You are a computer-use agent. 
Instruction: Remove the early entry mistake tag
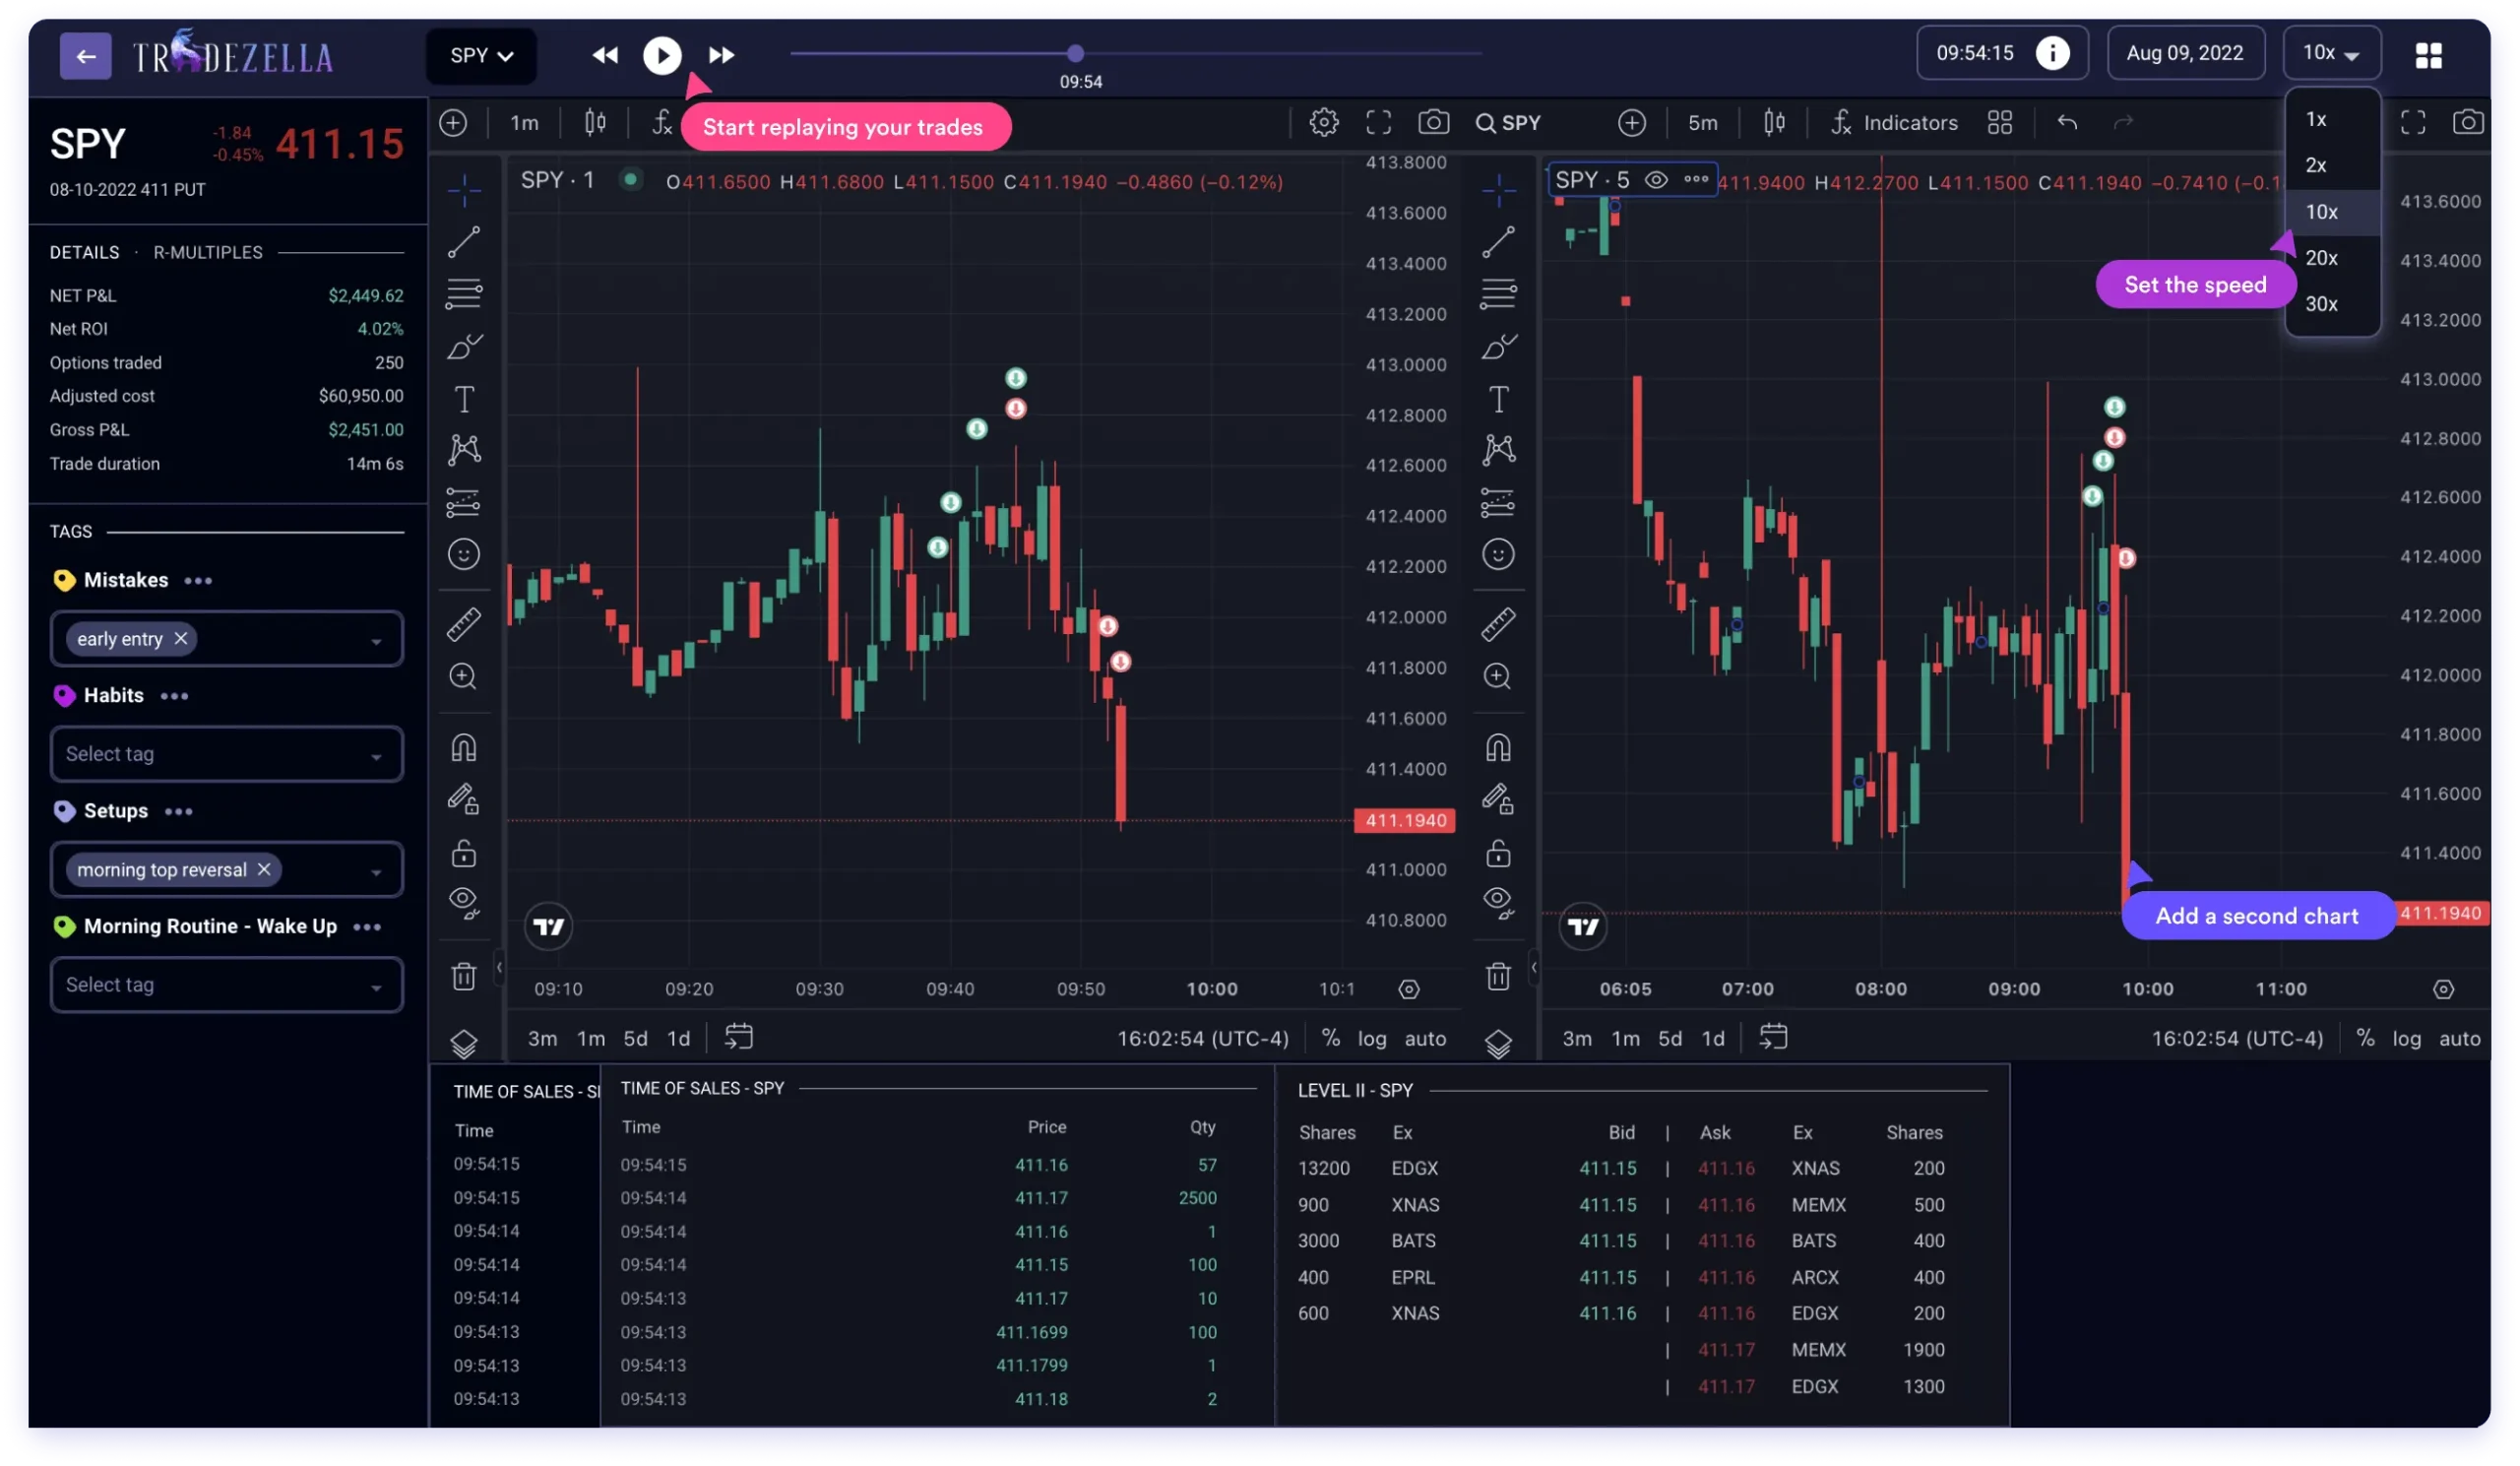pos(181,638)
